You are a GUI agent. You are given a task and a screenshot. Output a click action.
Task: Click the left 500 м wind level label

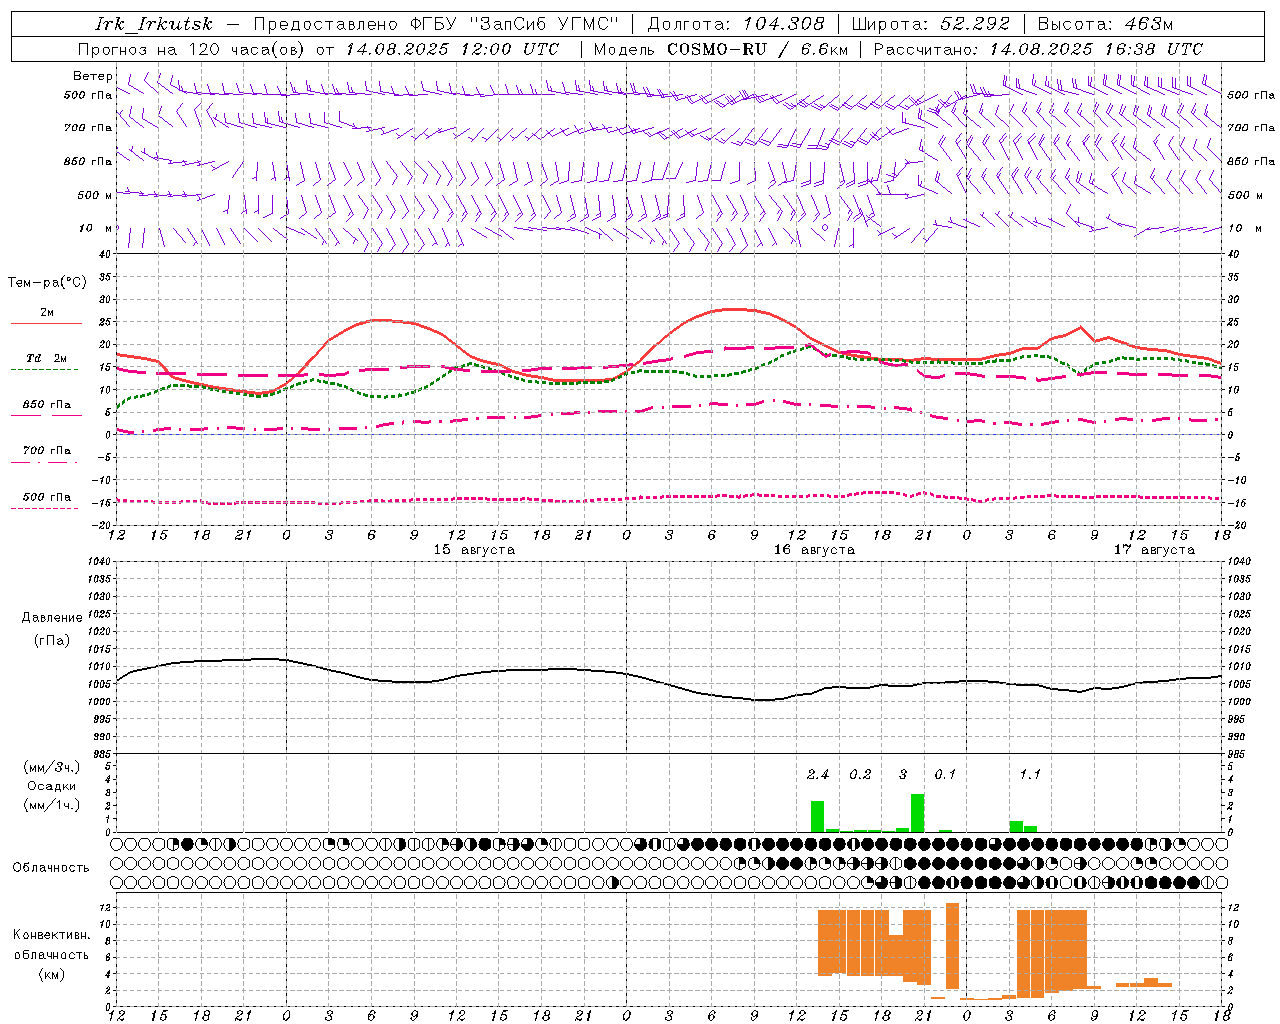95,195
